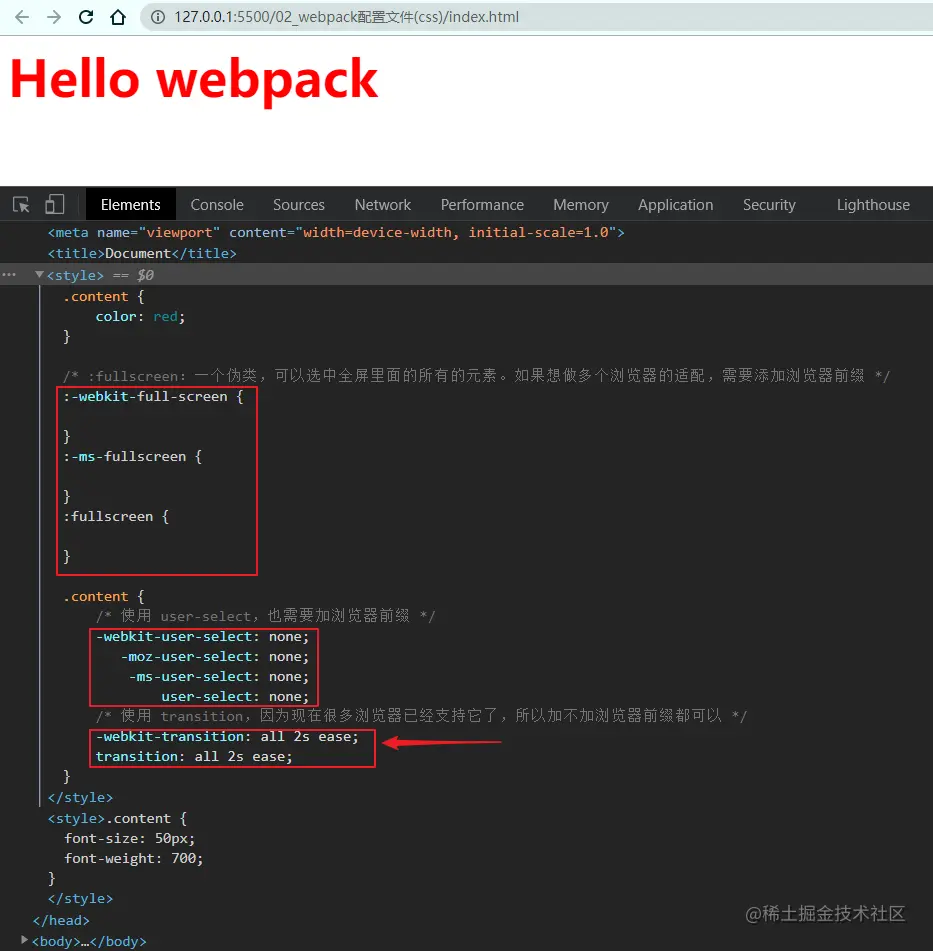This screenshot has height=951, width=933.
Task: Click the unprefixed transition: all 2s ease line
Action: [x=194, y=757]
